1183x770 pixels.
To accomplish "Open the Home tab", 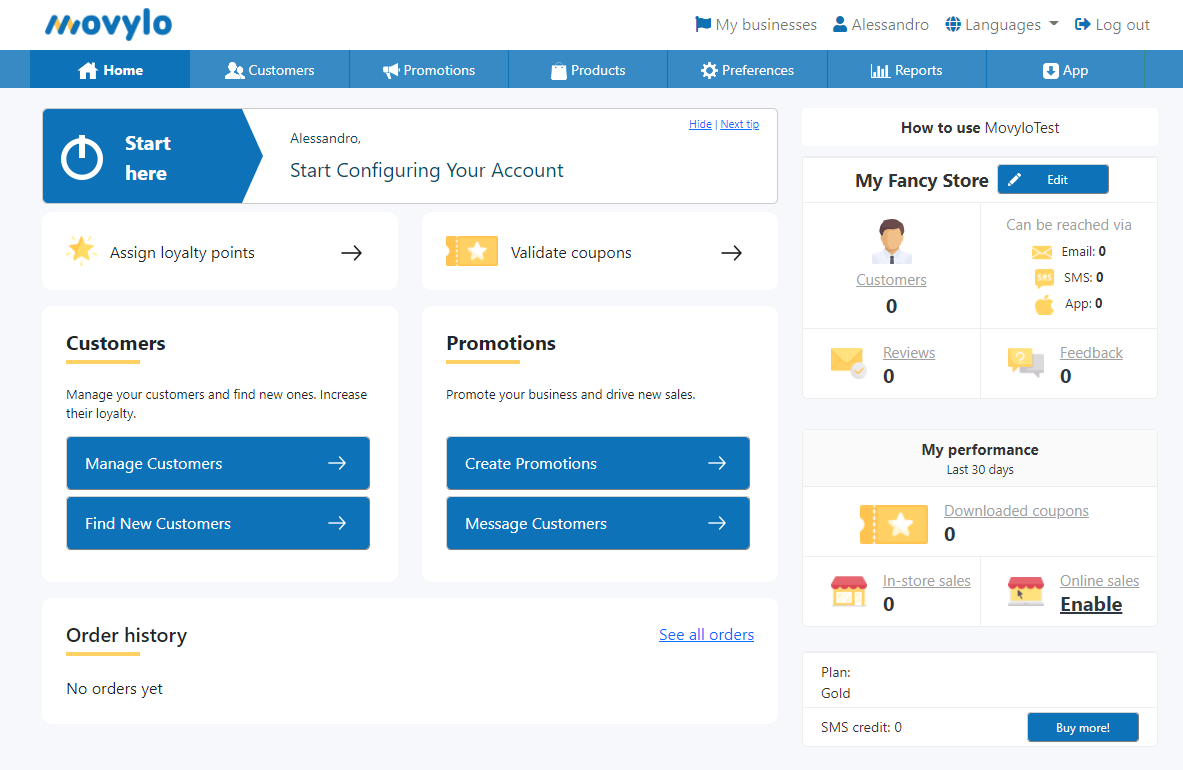I will pos(110,69).
